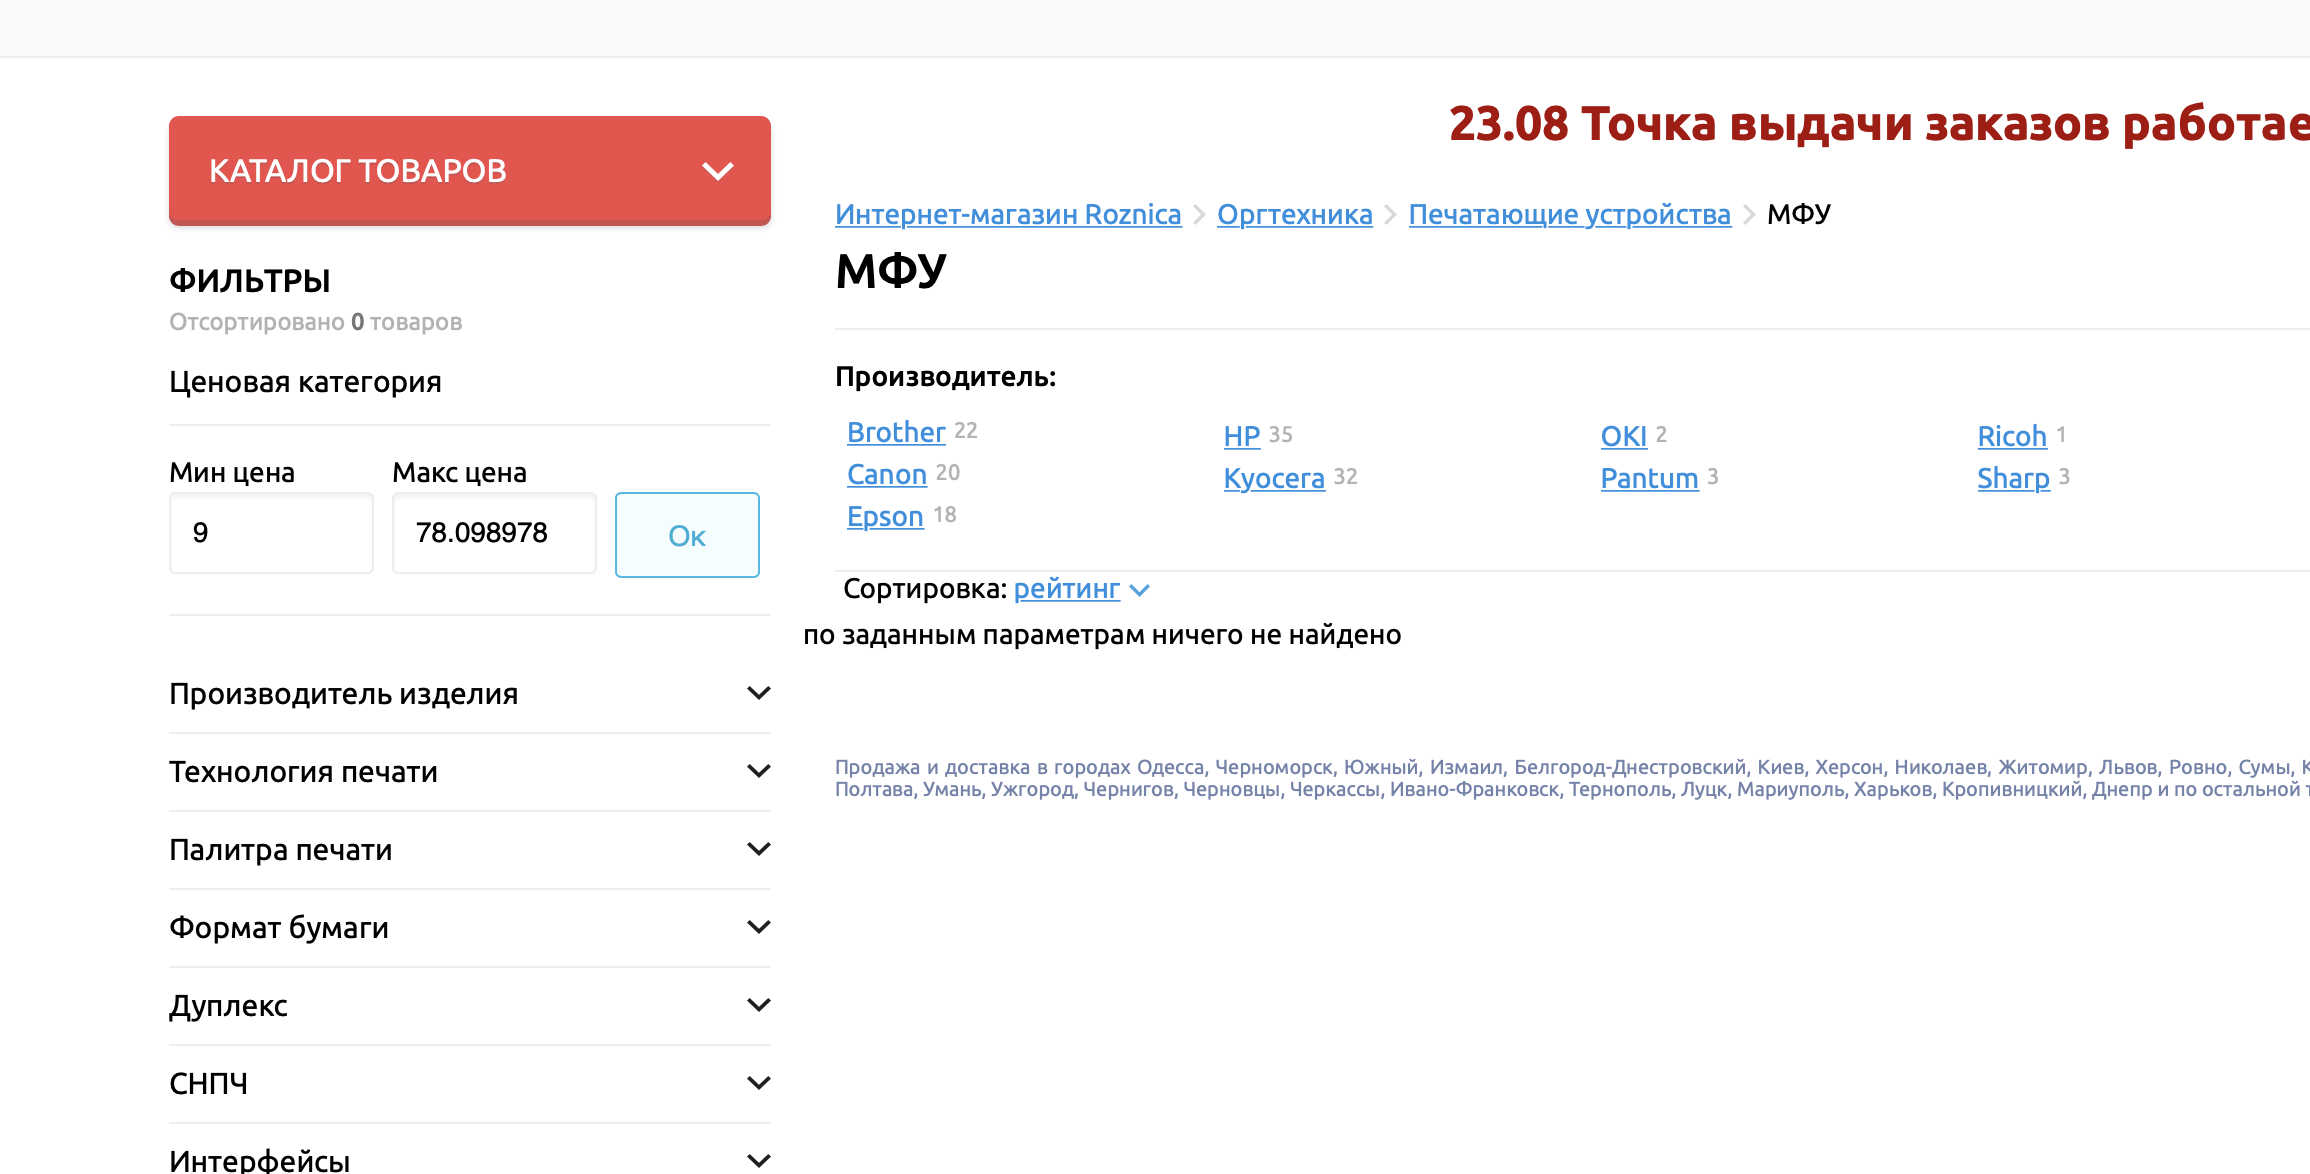Open the КАТАЛОГ ТОВАРОВ dropdown menu
The image size is (2310, 1174).
click(469, 171)
